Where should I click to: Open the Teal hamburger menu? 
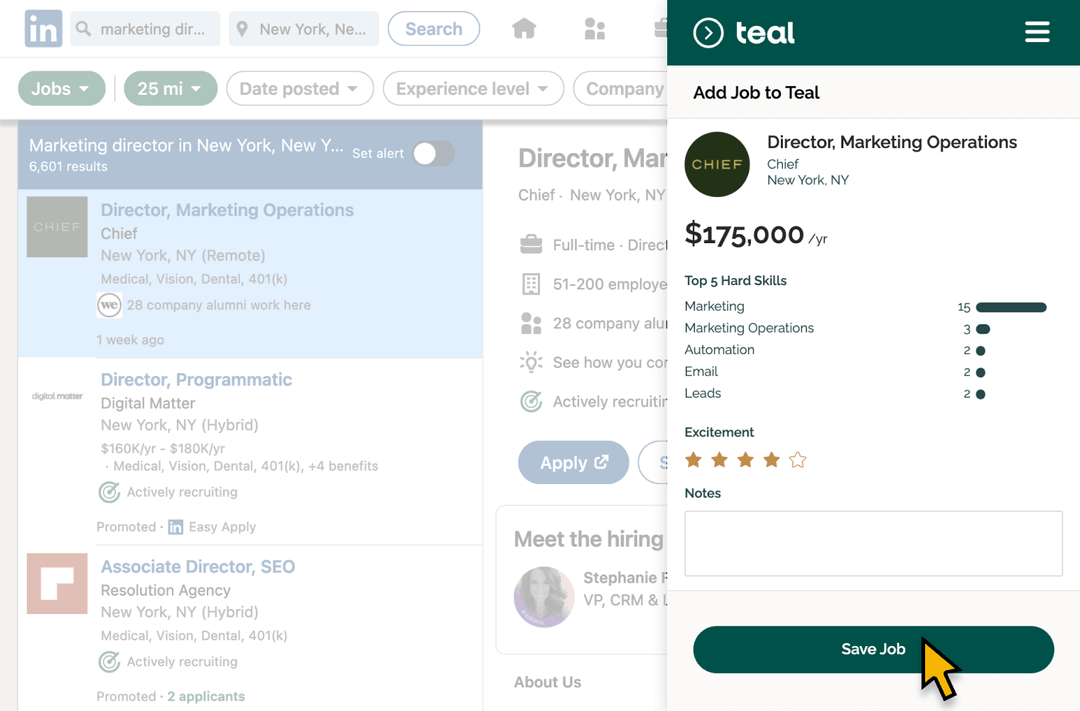coord(1037,32)
